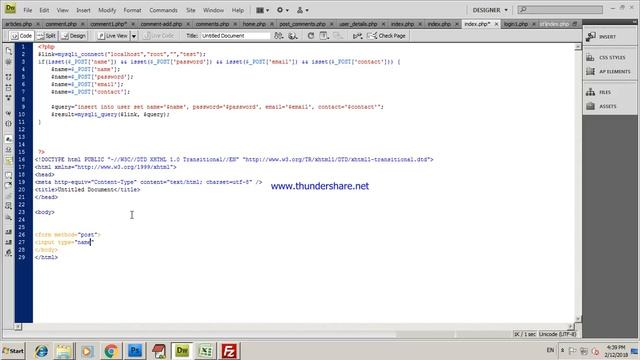Toggle Highlight Invalid Code in the coding toolbar
This screenshot has height=360, width=640.
click(x=9, y=150)
